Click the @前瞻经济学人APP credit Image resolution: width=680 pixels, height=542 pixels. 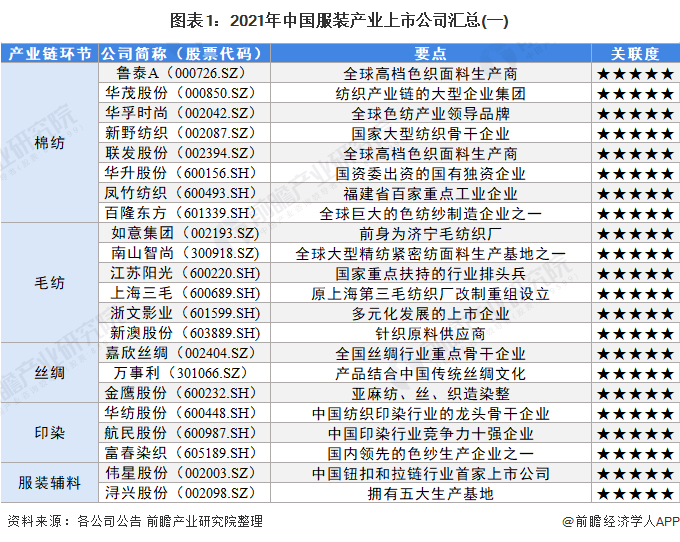[621, 521]
